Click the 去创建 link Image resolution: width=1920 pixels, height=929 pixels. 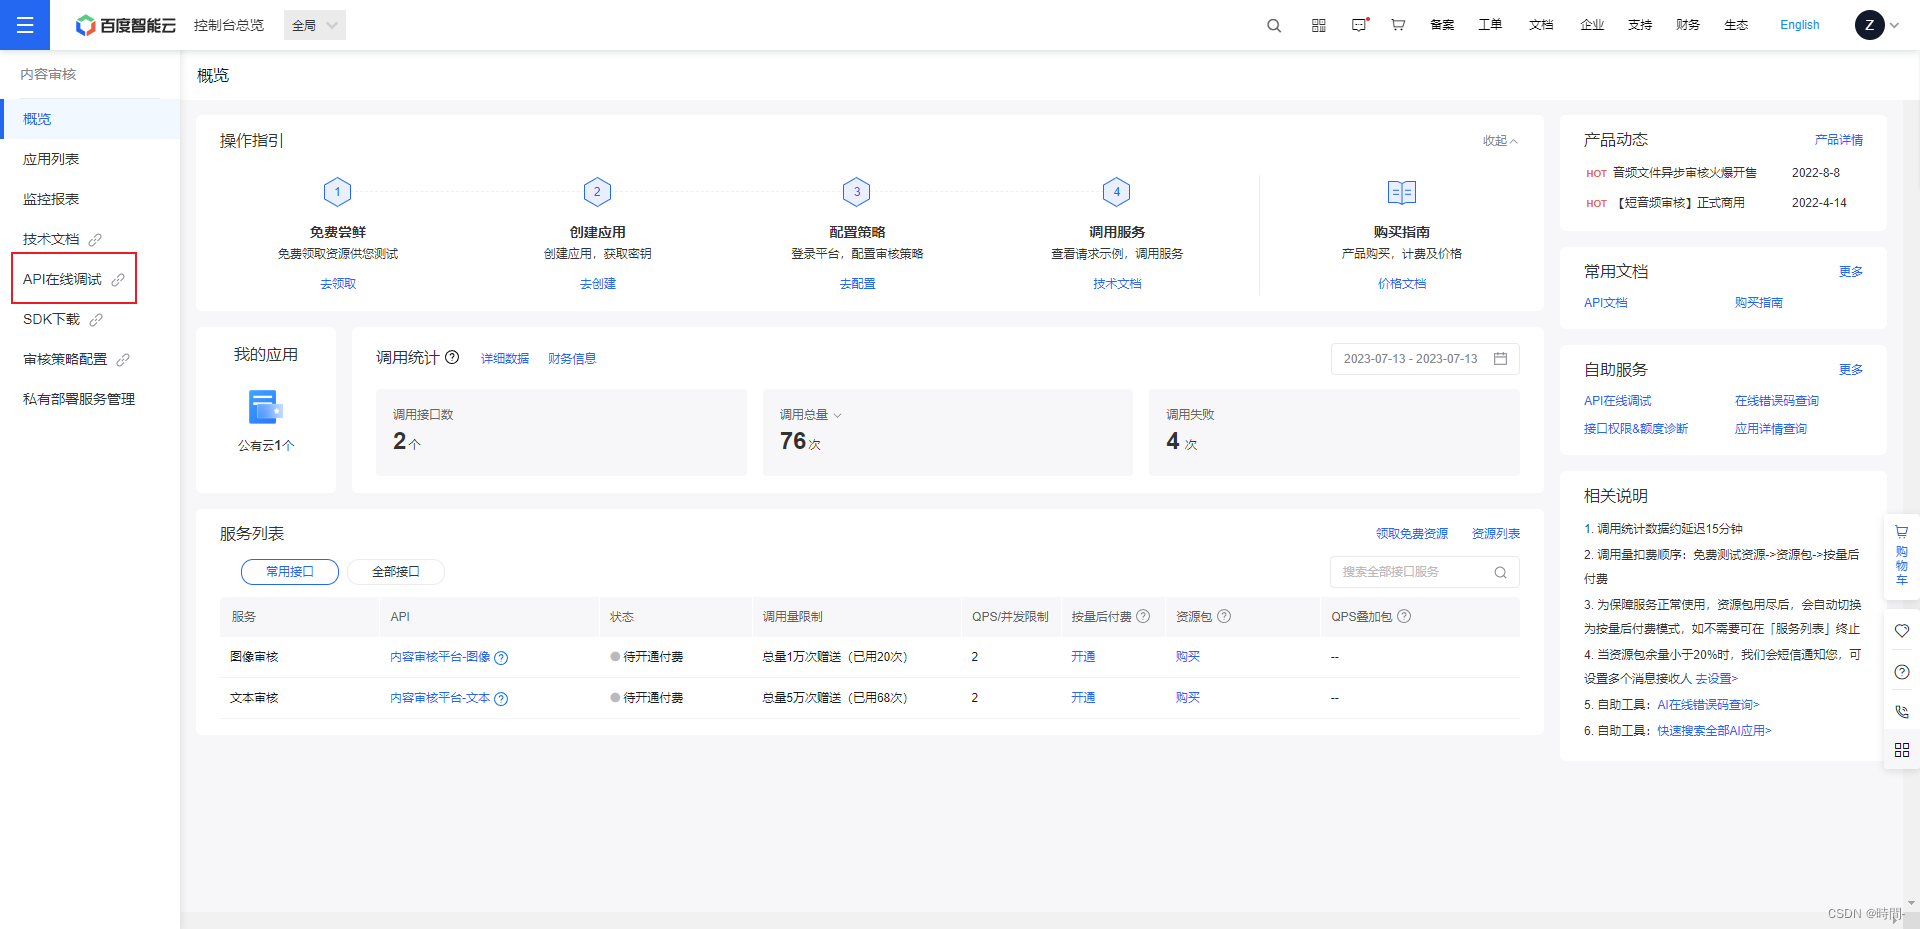coord(598,284)
